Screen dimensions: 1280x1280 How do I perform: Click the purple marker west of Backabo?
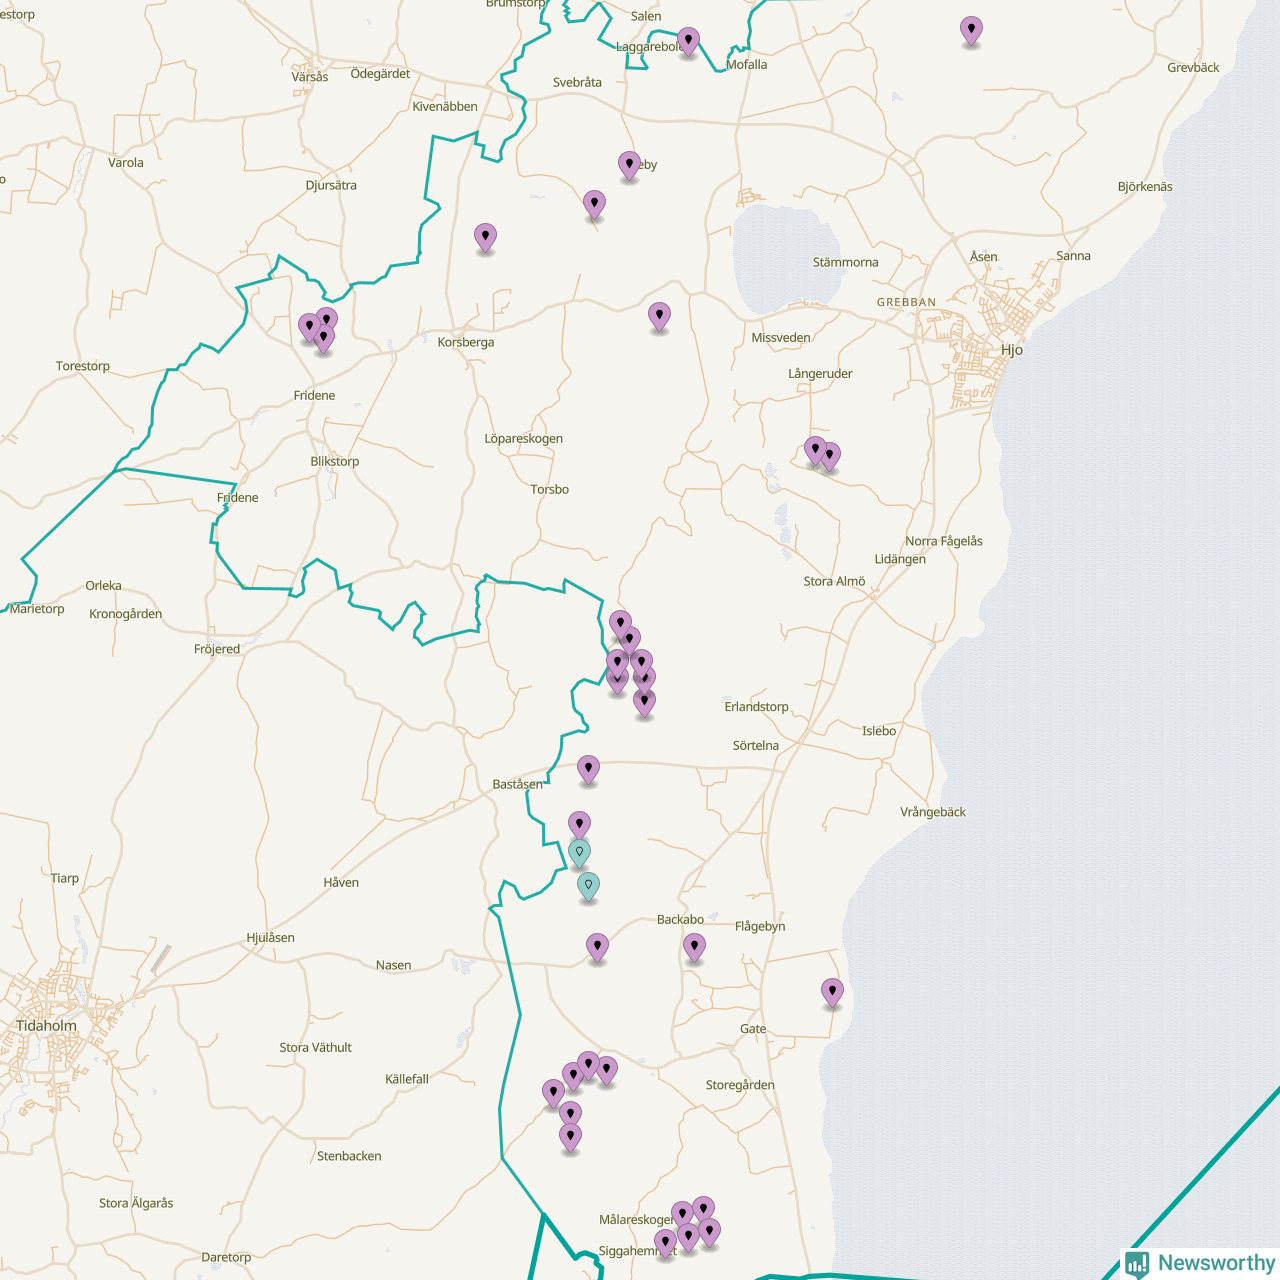pyautogui.click(x=597, y=946)
